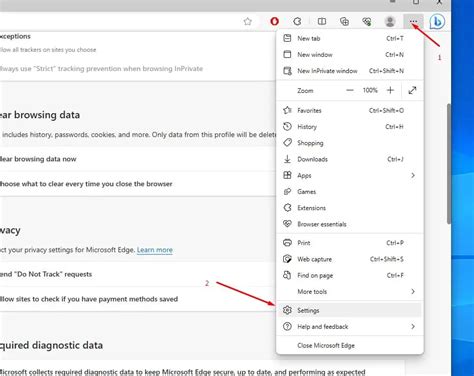Decrease zoom with the minus button
This screenshot has width=474, height=376.
click(x=350, y=90)
